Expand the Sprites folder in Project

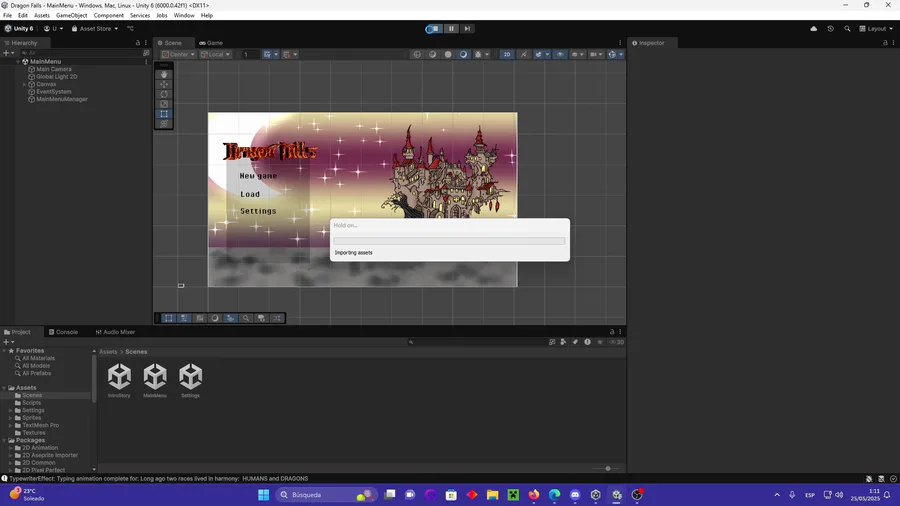pos(10,418)
